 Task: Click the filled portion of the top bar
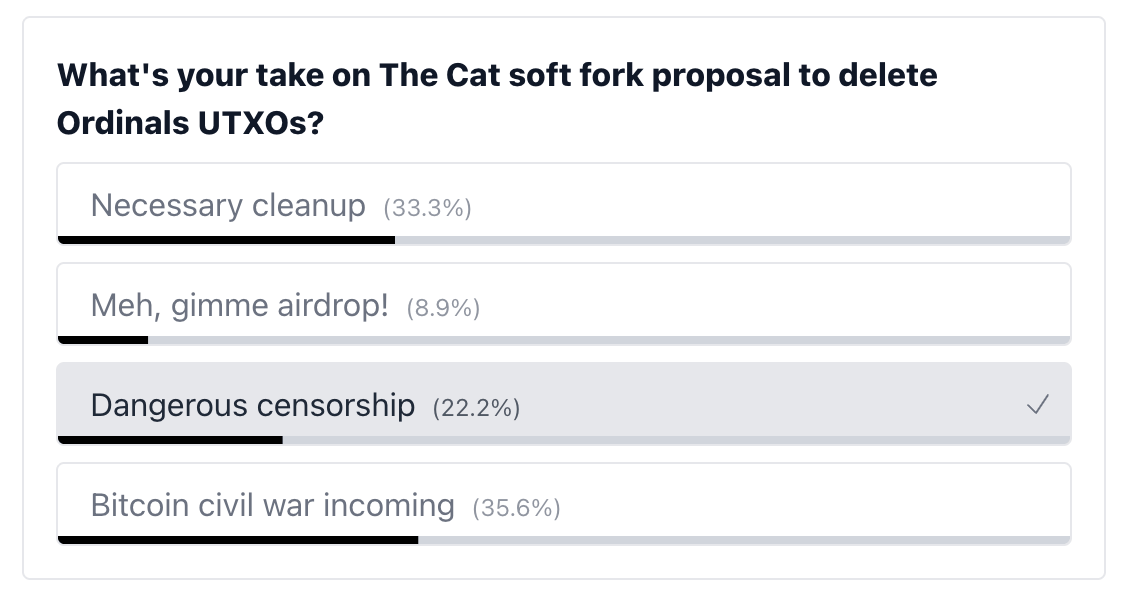pos(227,240)
